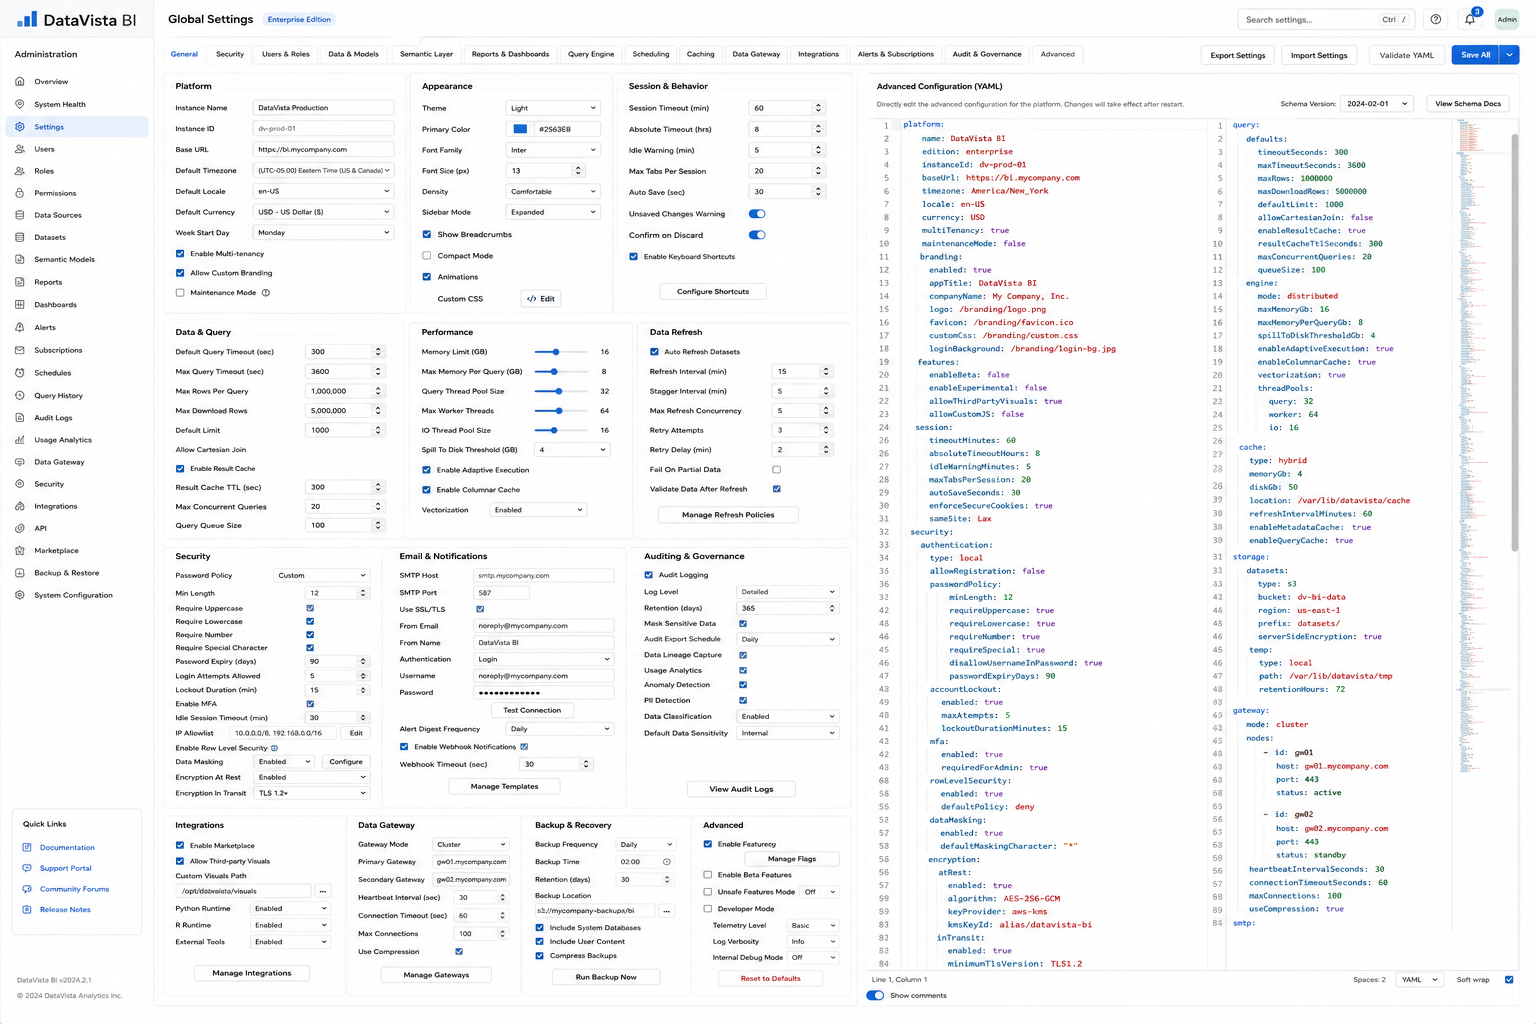The height and width of the screenshot is (1024, 1536).
Task: Click Configure Shortcuts button
Action: (x=713, y=291)
